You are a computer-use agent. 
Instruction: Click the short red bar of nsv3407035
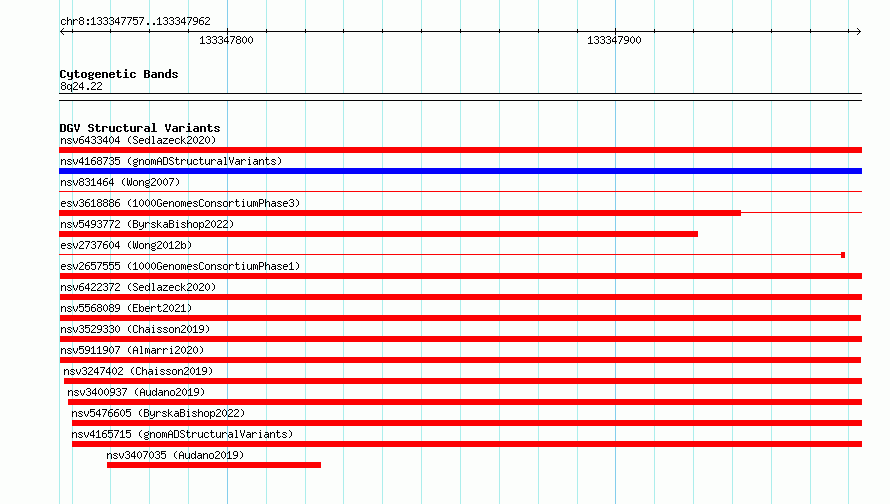(x=214, y=465)
